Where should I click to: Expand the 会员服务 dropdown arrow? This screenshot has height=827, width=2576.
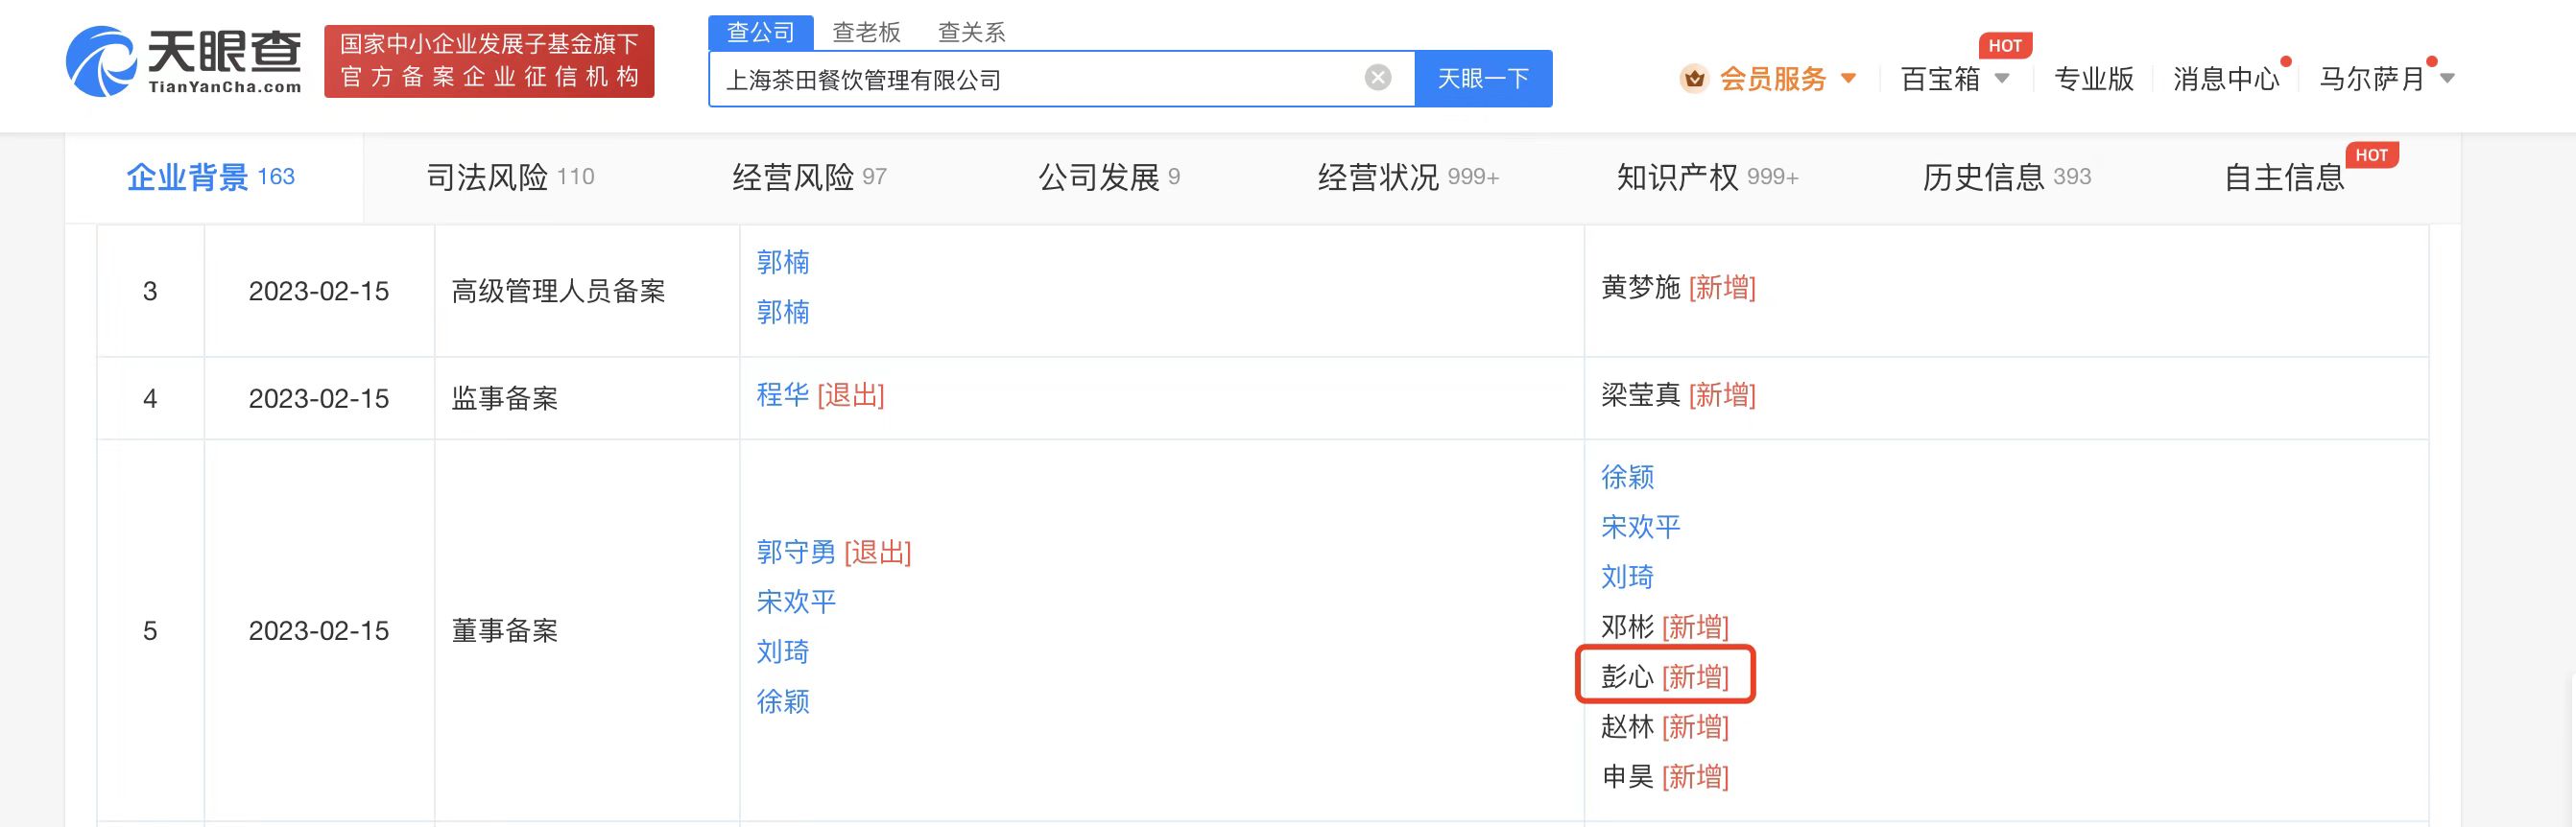point(1848,78)
